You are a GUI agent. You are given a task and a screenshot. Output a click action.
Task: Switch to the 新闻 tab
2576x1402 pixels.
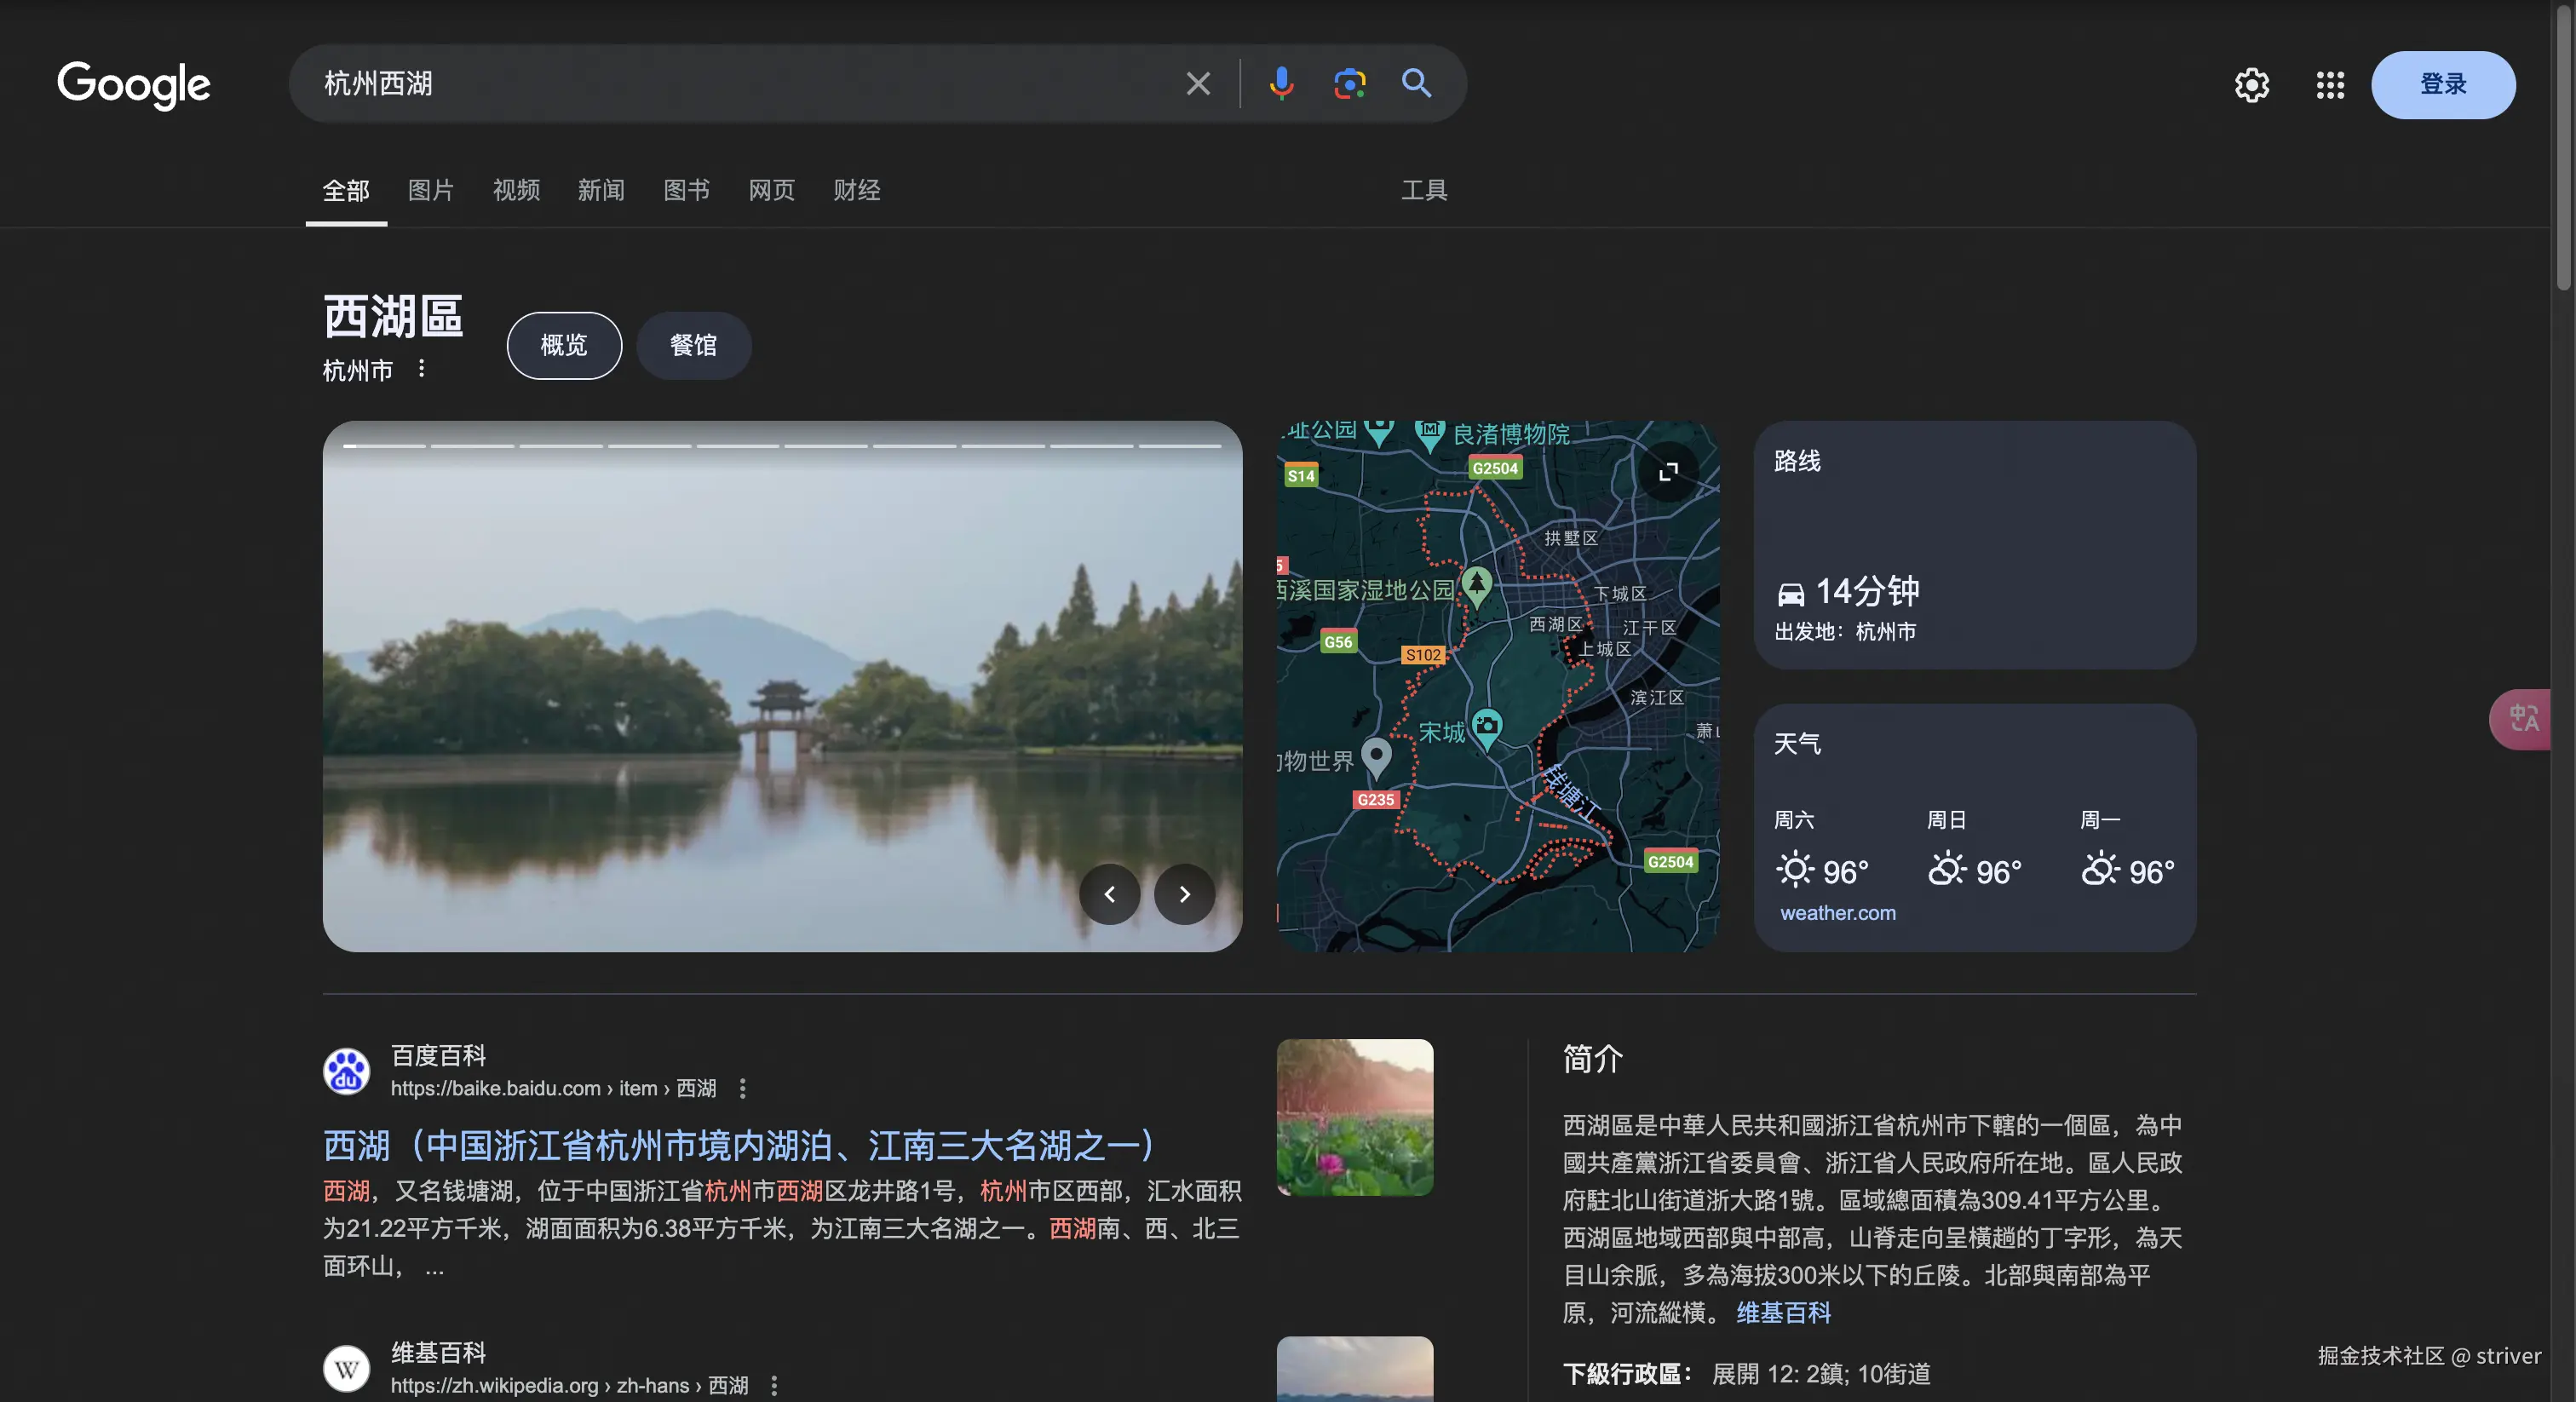click(x=601, y=190)
